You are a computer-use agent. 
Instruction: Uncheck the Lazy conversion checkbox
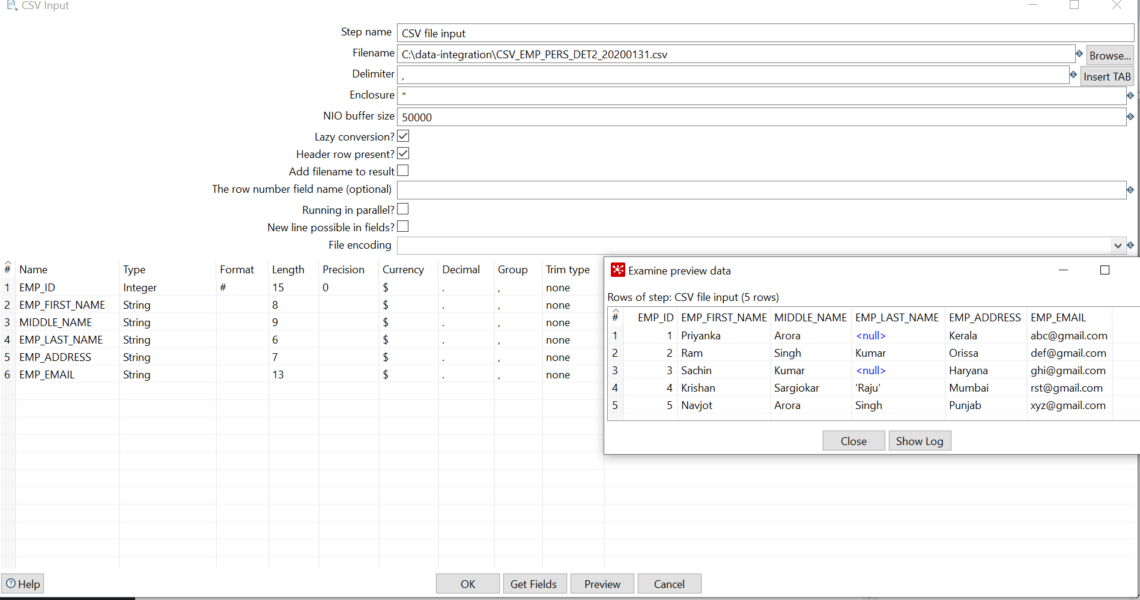point(402,136)
